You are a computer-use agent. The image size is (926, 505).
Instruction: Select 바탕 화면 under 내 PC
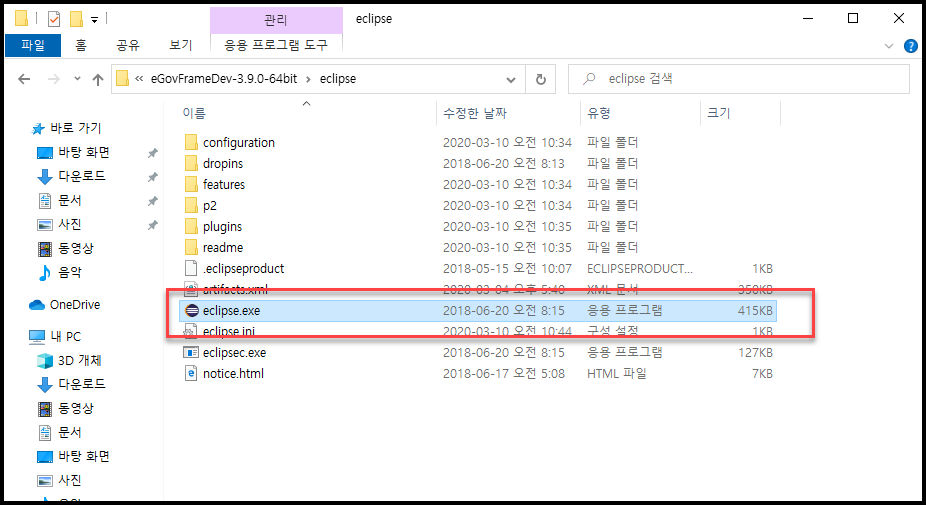pos(73,457)
